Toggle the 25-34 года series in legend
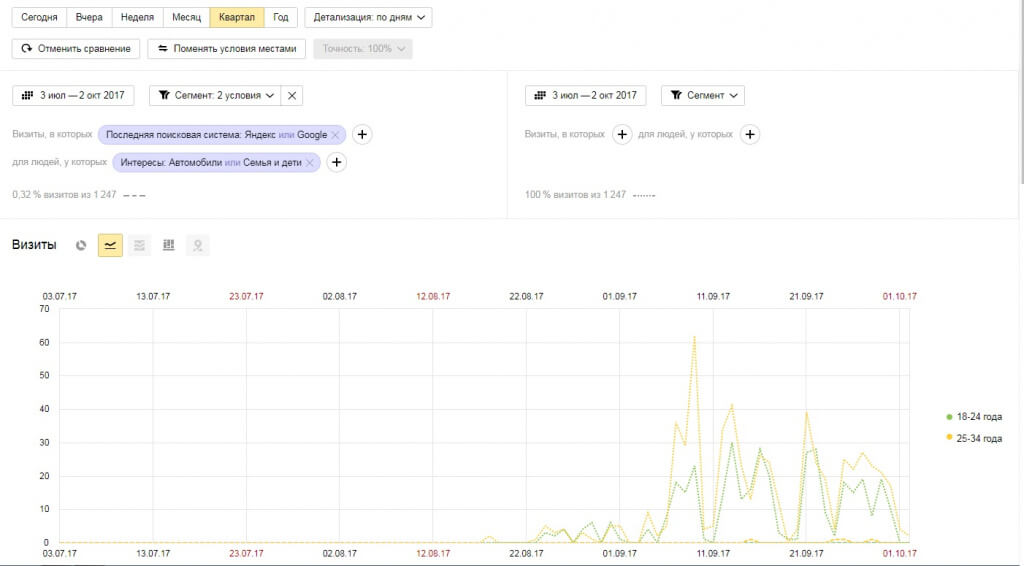1024x566 pixels. [x=973, y=438]
